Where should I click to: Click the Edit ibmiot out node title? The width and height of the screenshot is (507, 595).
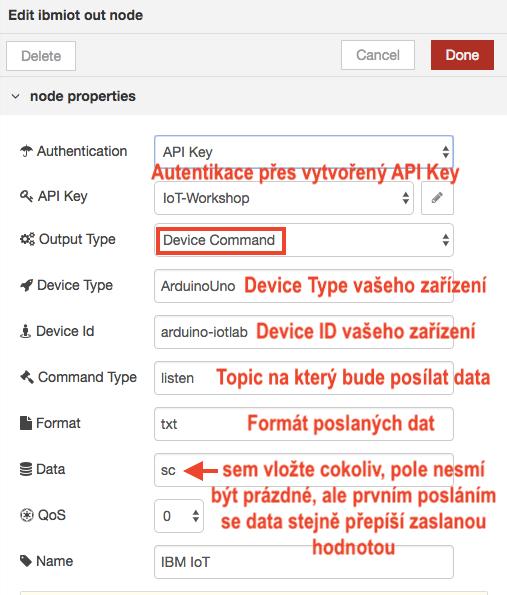[x=76, y=16]
